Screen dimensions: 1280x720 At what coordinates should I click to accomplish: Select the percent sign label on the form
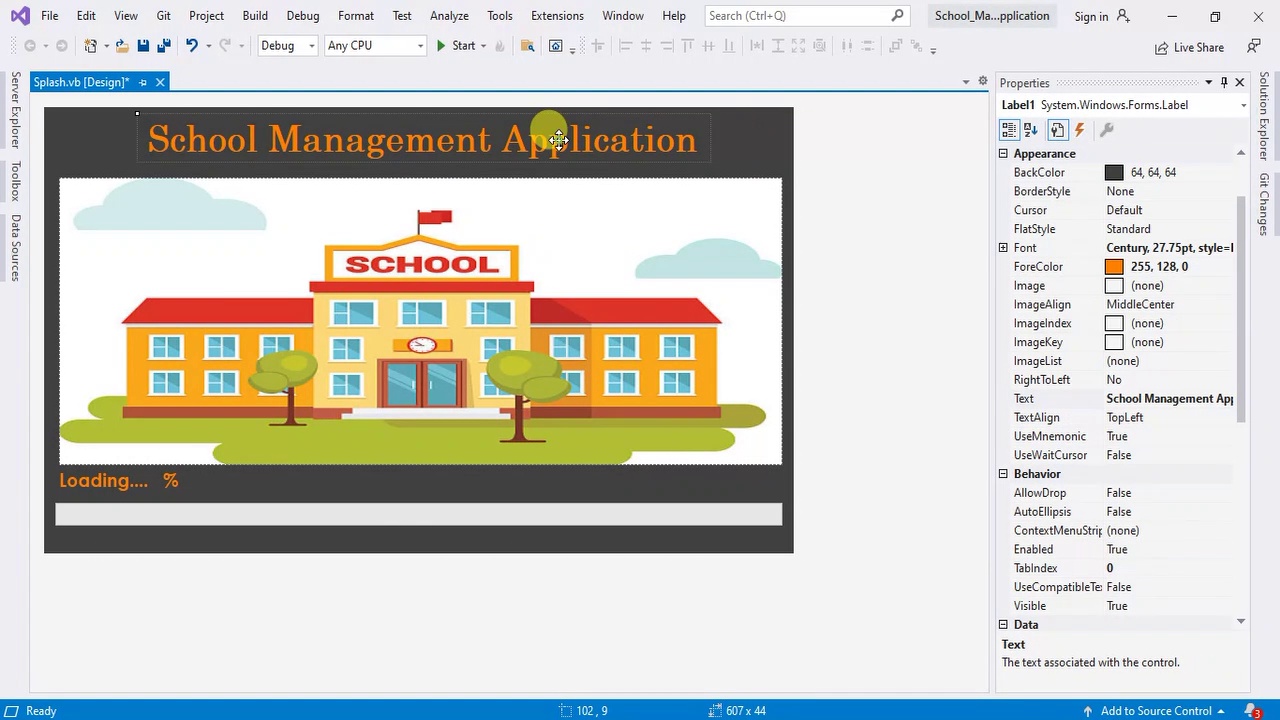point(171,481)
